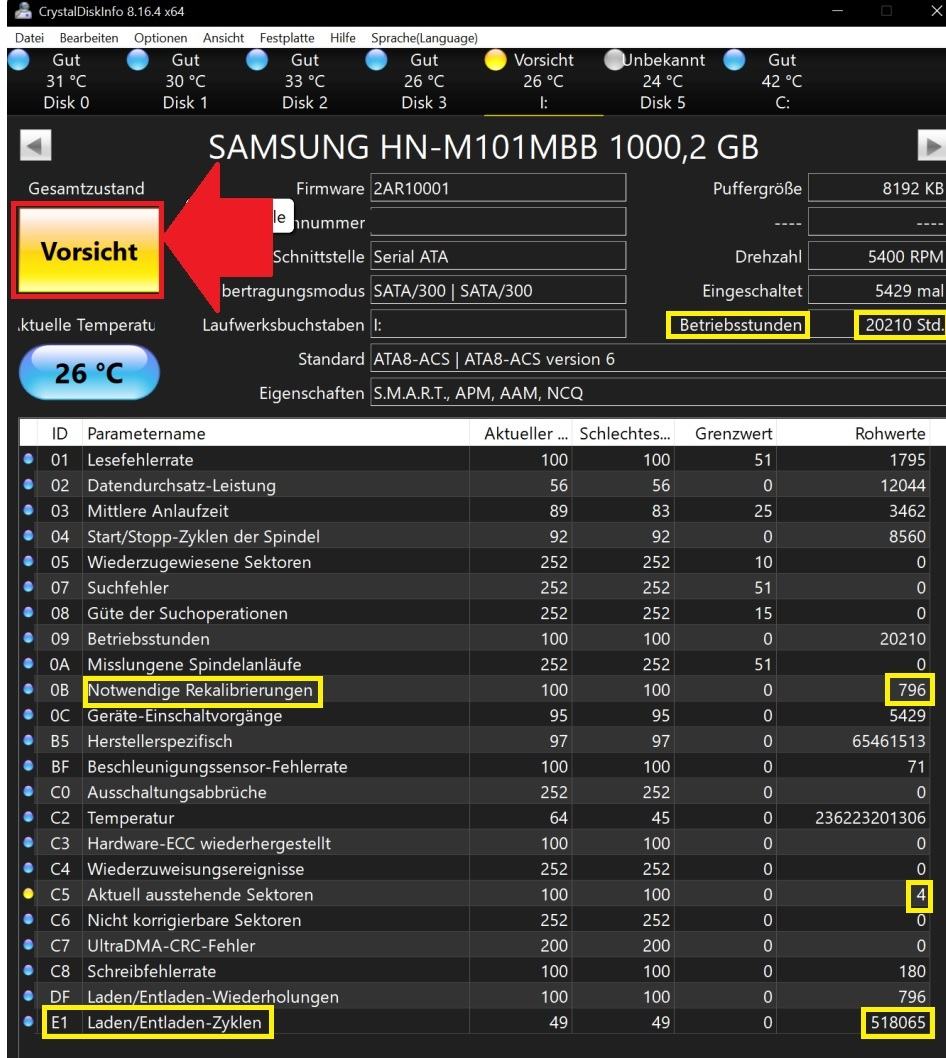Click status dot of Lesefehlerrate row
Viewport: 946px width, 1058px height.
(x=28, y=459)
